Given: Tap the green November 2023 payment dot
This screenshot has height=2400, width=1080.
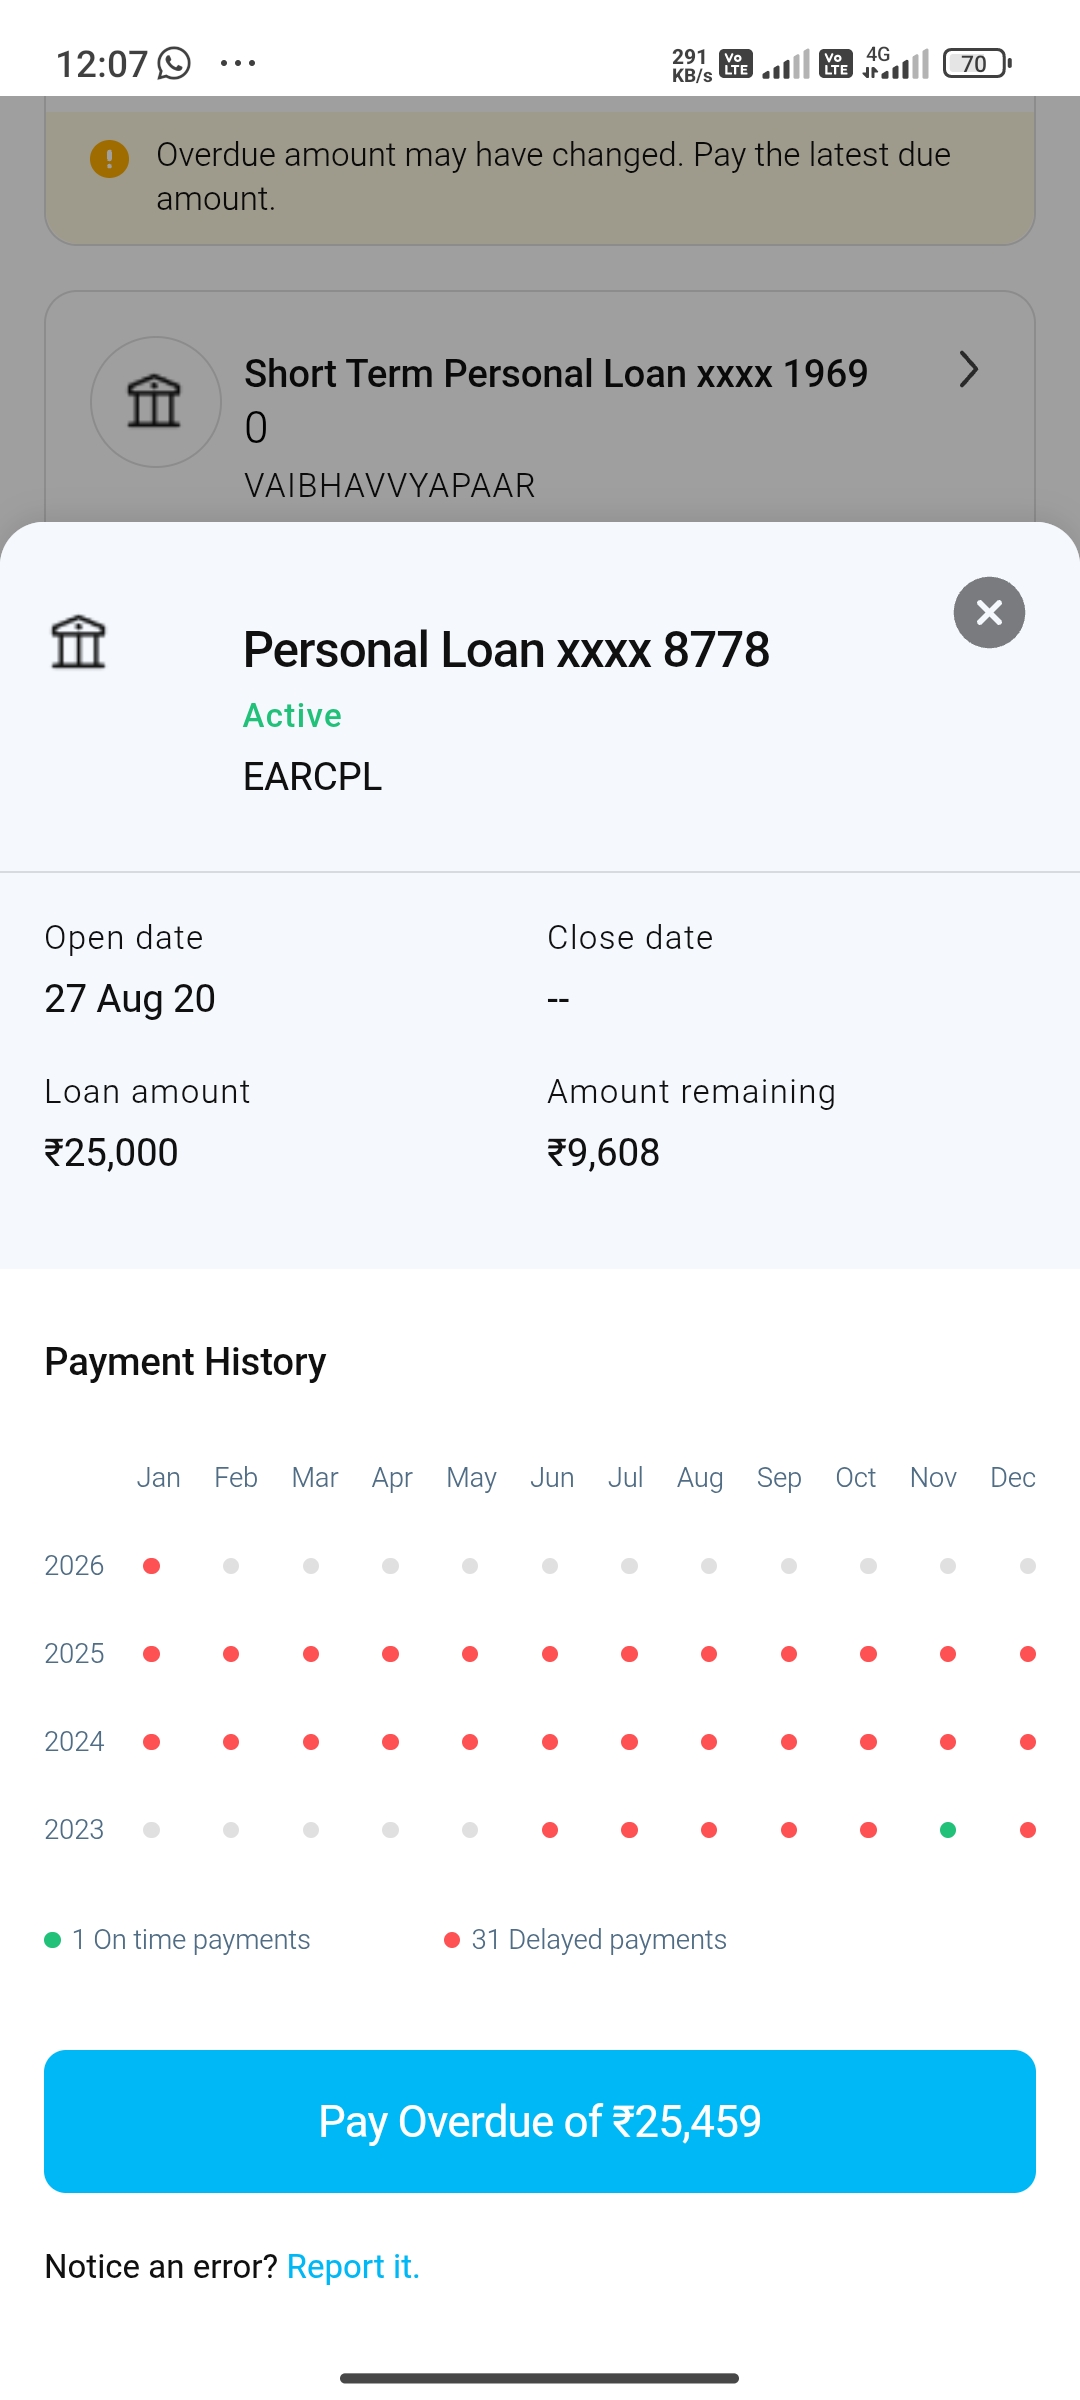Looking at the screenshot, I should (x=948, y=1830).
